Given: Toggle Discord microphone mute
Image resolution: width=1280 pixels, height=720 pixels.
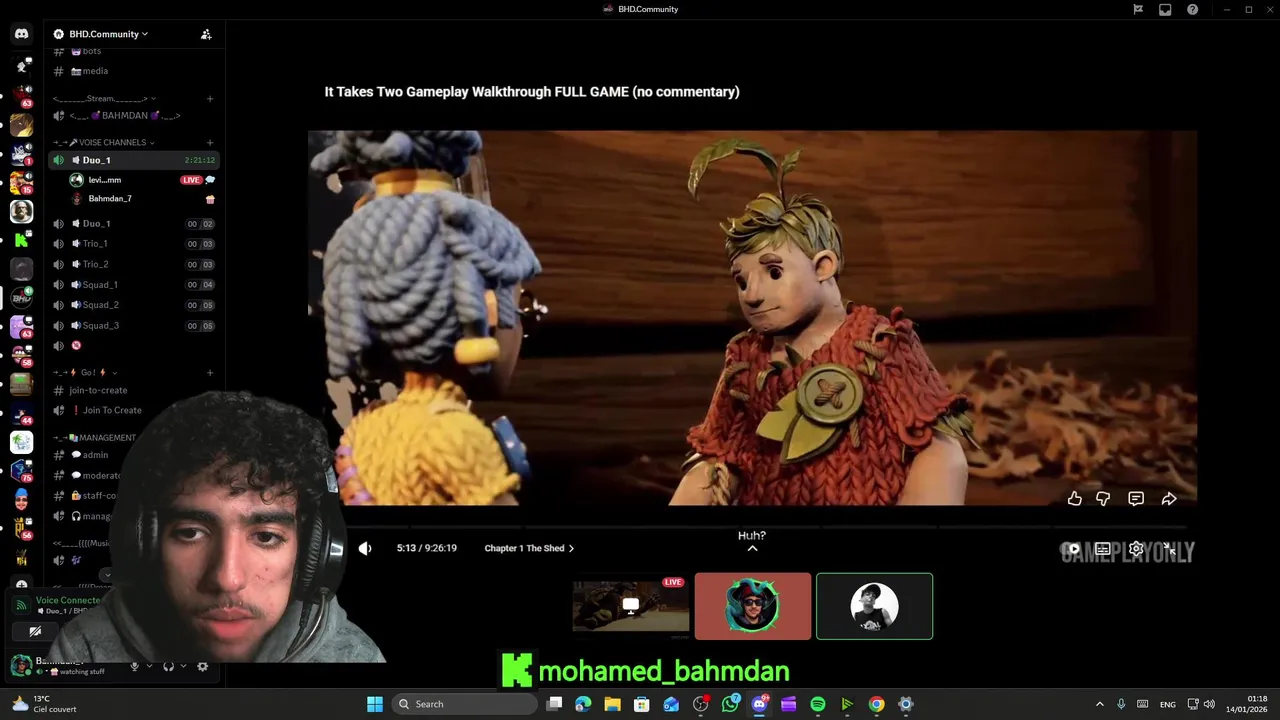Looking at the screenshot, I should click(x=134, y=666).
